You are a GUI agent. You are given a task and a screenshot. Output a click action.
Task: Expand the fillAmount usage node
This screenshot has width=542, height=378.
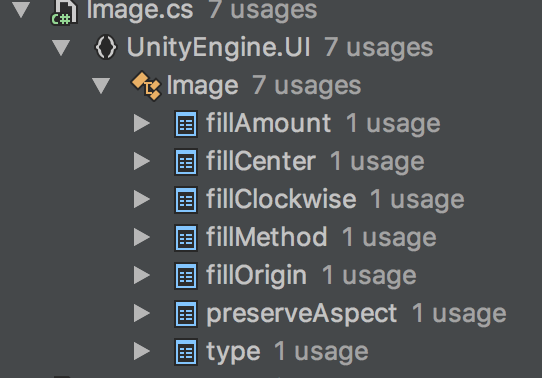pyautogui.click(x=142, y=123)
